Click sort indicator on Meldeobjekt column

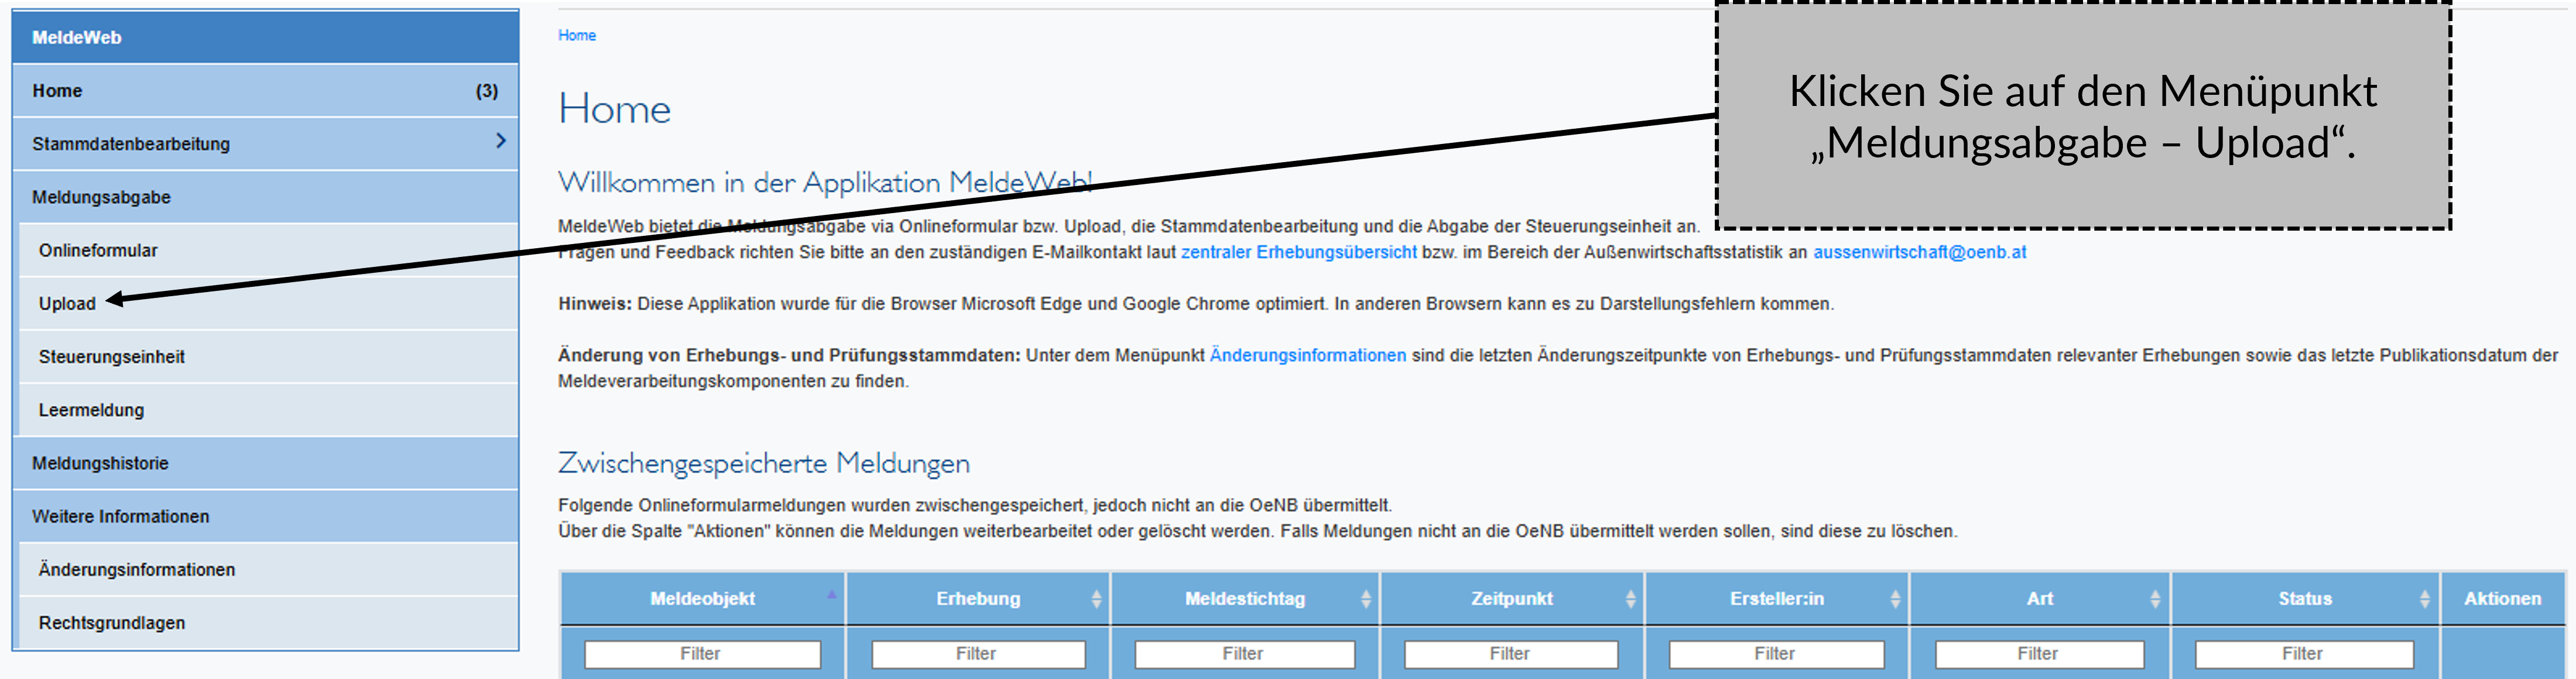click(831, 595)
